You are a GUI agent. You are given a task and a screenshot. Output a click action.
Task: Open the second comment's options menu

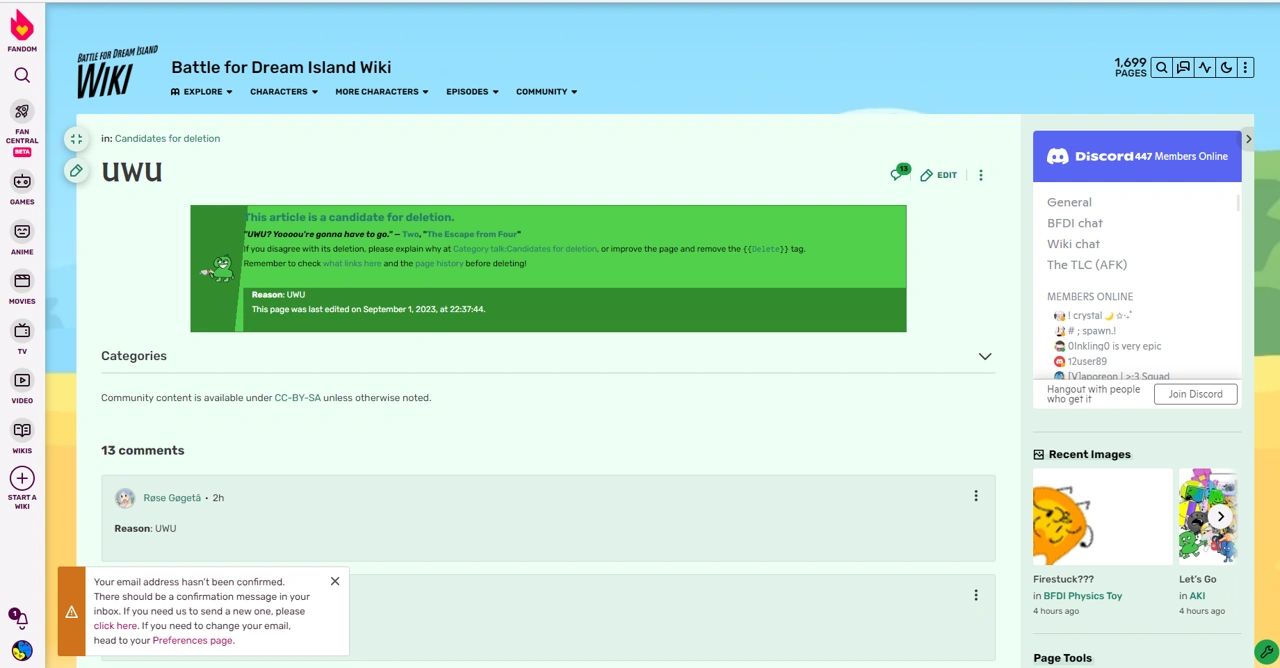[976, 595]
